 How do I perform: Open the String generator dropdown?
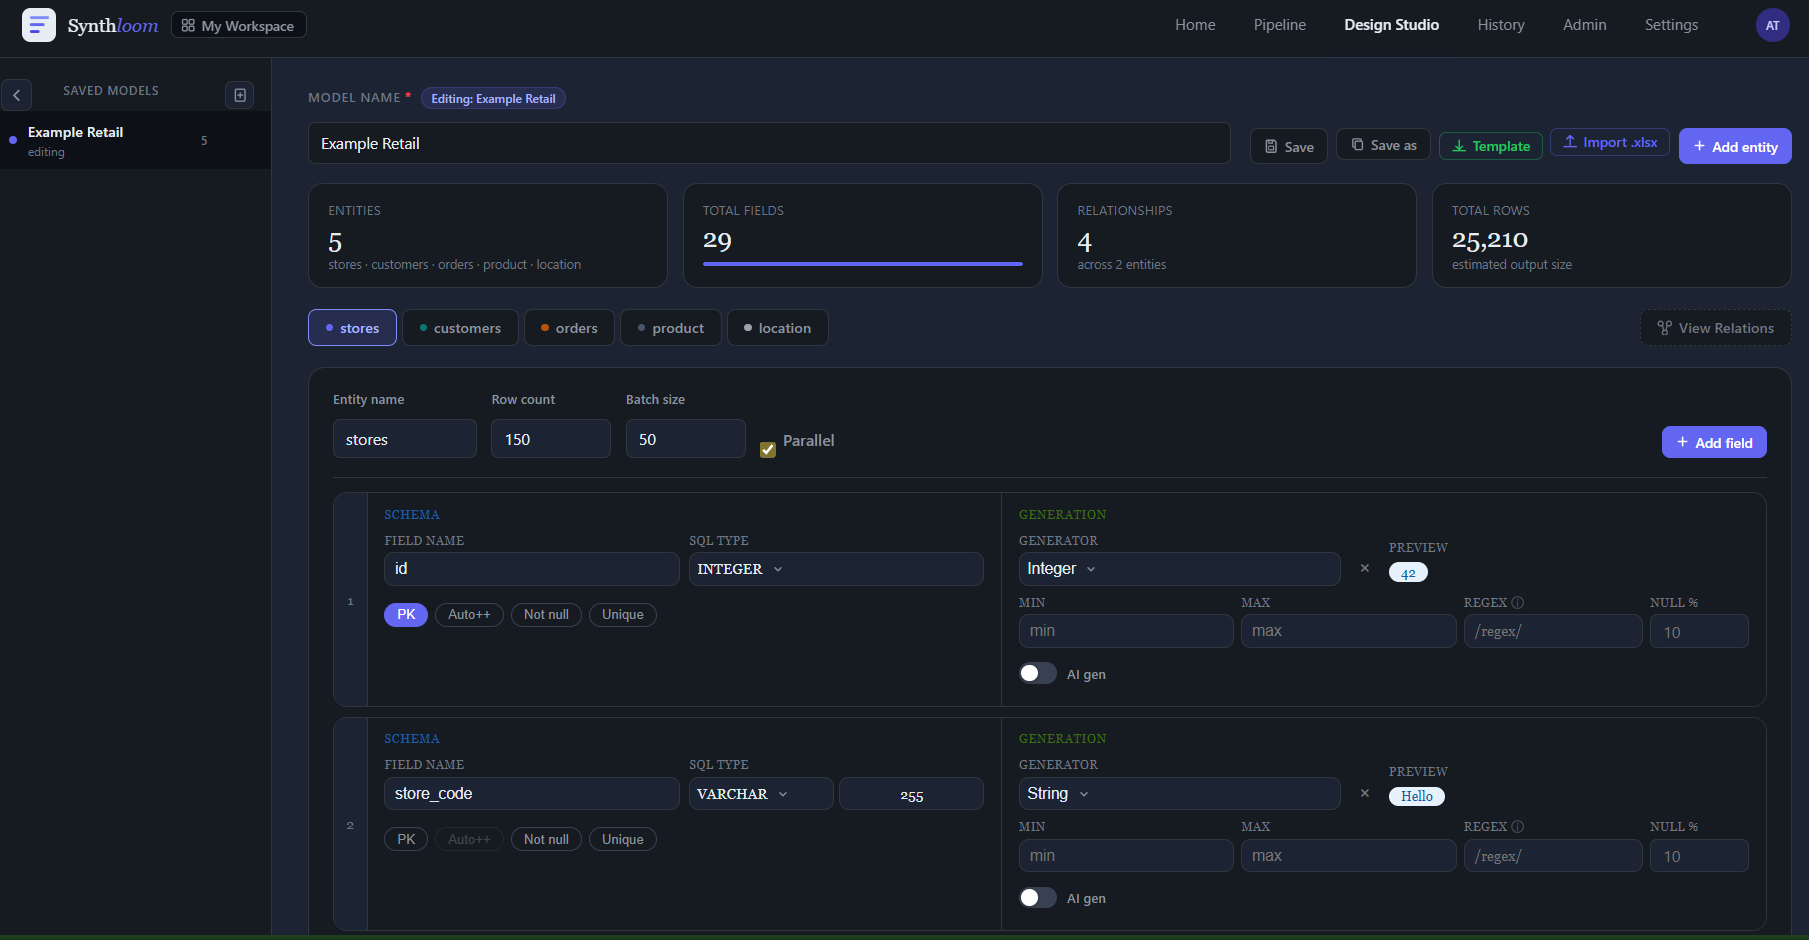[1179, 794]
